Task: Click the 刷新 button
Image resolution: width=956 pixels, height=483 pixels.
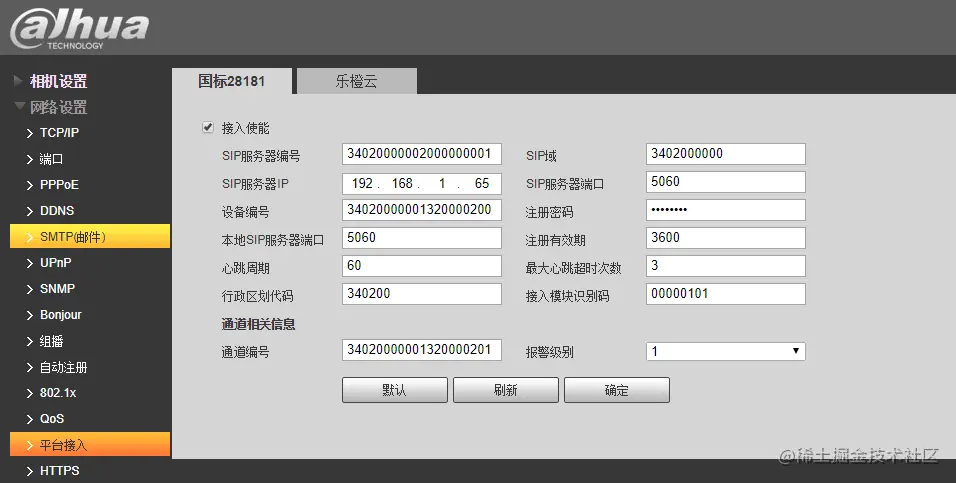Action: pyautogui.click(x=505, y=390)
